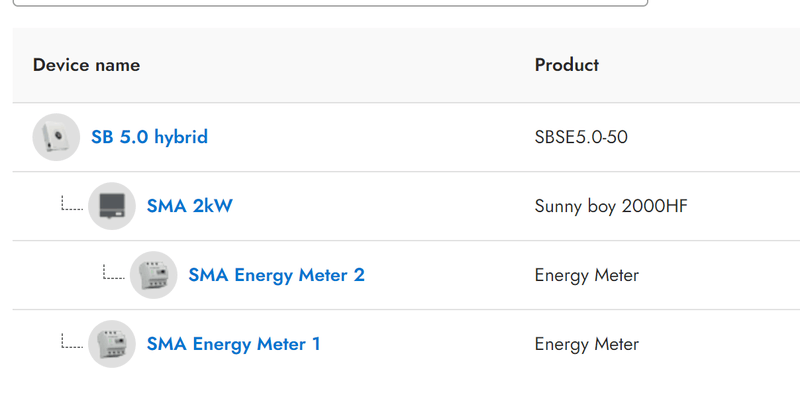Viewport: 800px width, 399px height.
Task: Click tree connector beside SMA Energy Meter 1
Action: coord(72,341)
